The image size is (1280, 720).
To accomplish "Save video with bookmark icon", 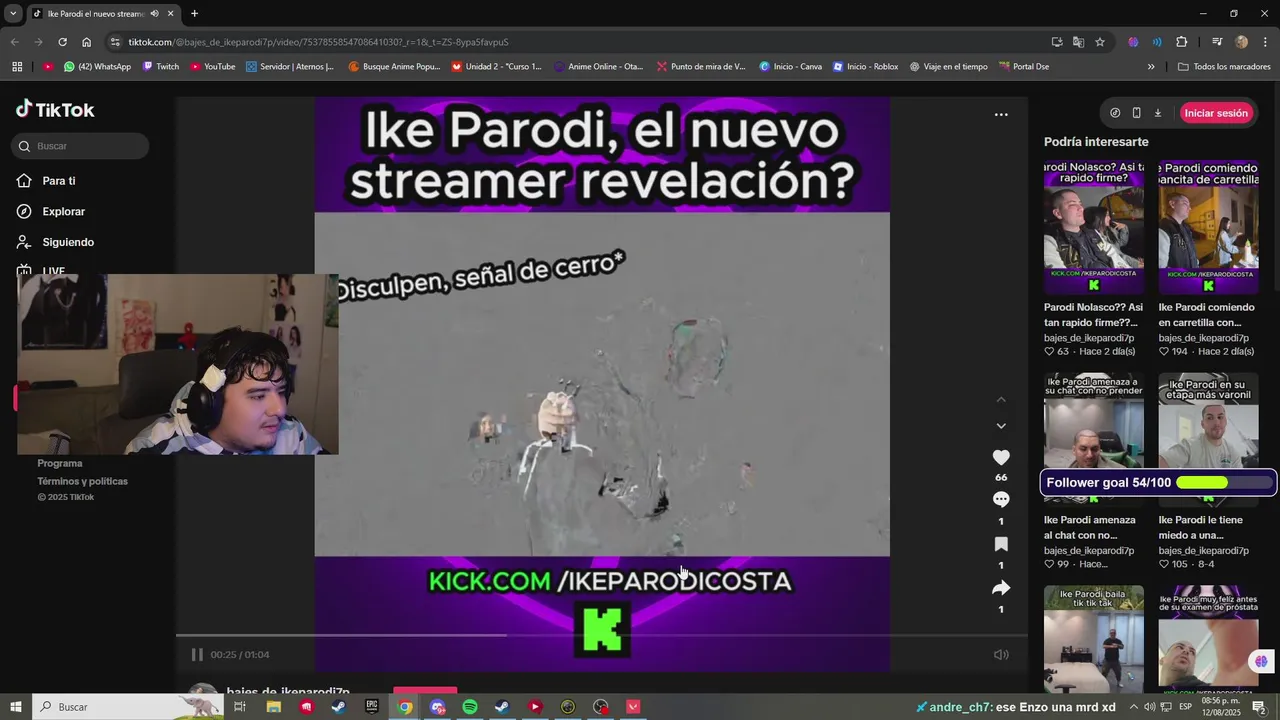I will coord(1001,544).
